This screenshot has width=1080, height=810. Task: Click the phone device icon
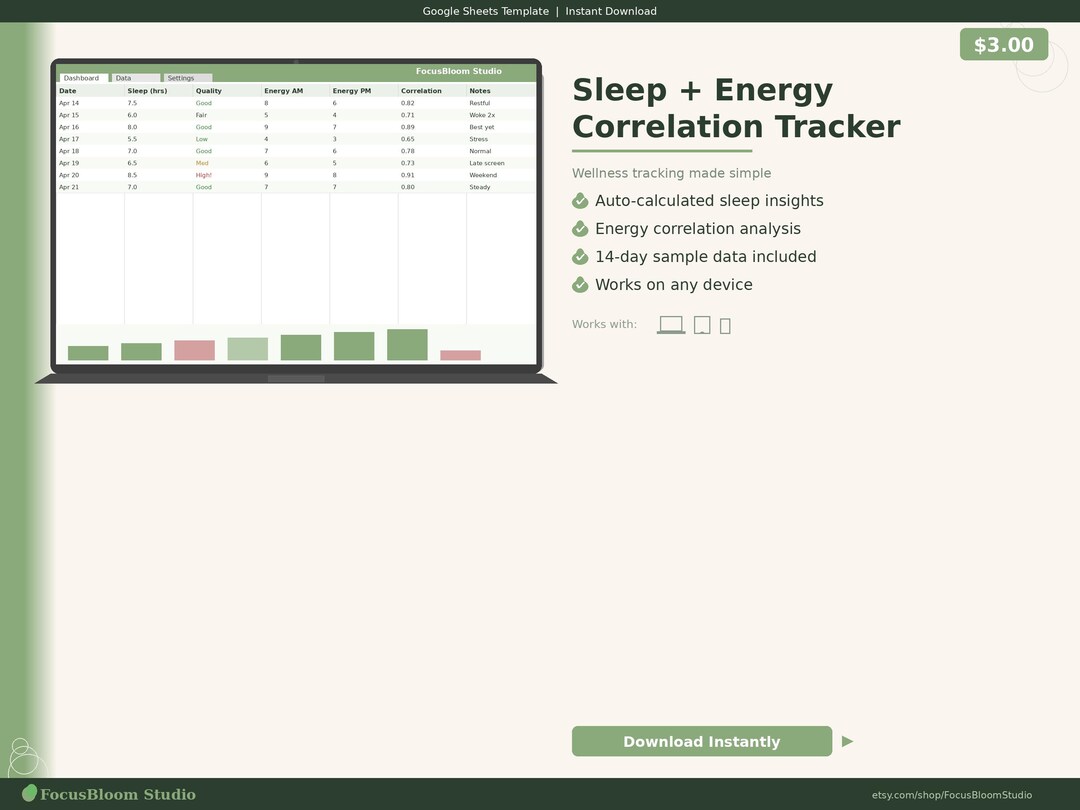tap(725, 326)
